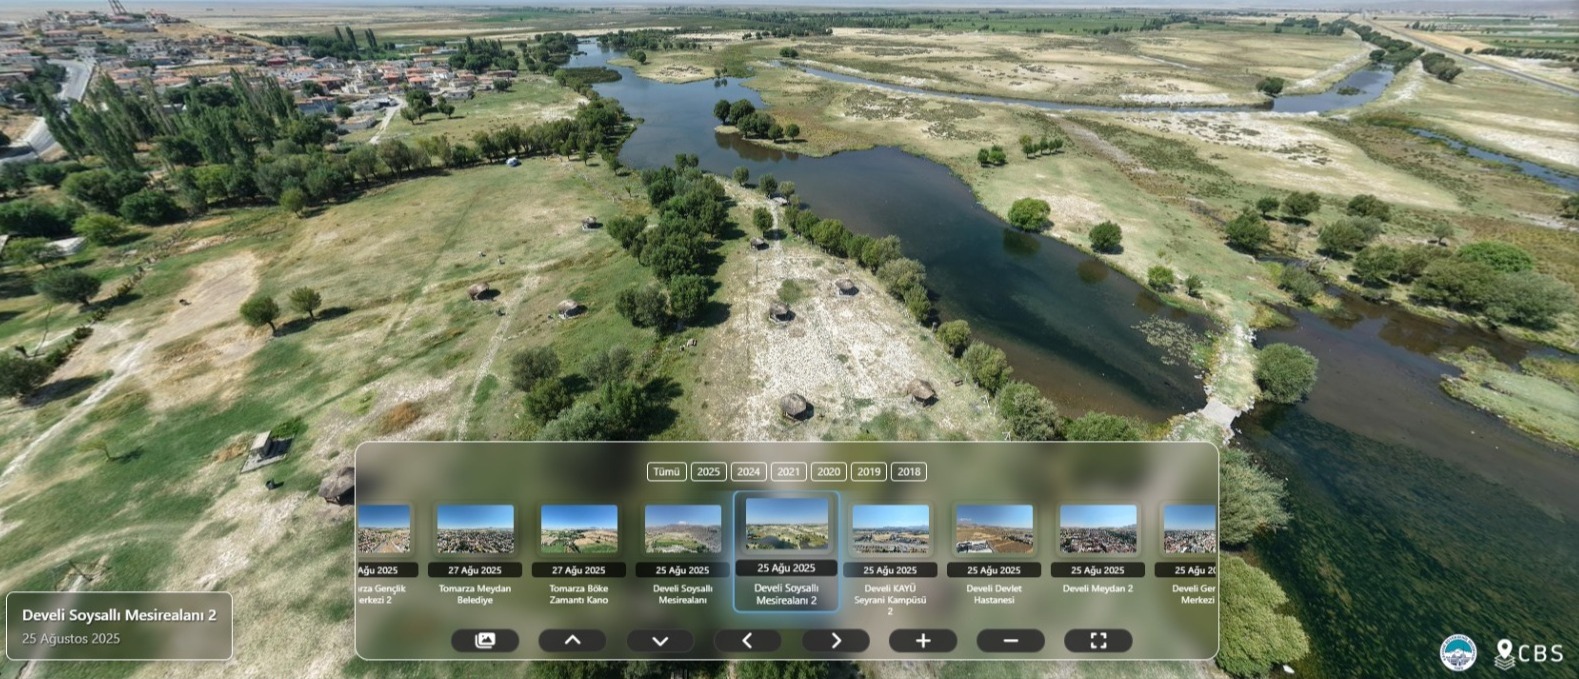1579x679 pixels.
Task: Filter panoramas by year 2024
Action: [x=748, y=472]
